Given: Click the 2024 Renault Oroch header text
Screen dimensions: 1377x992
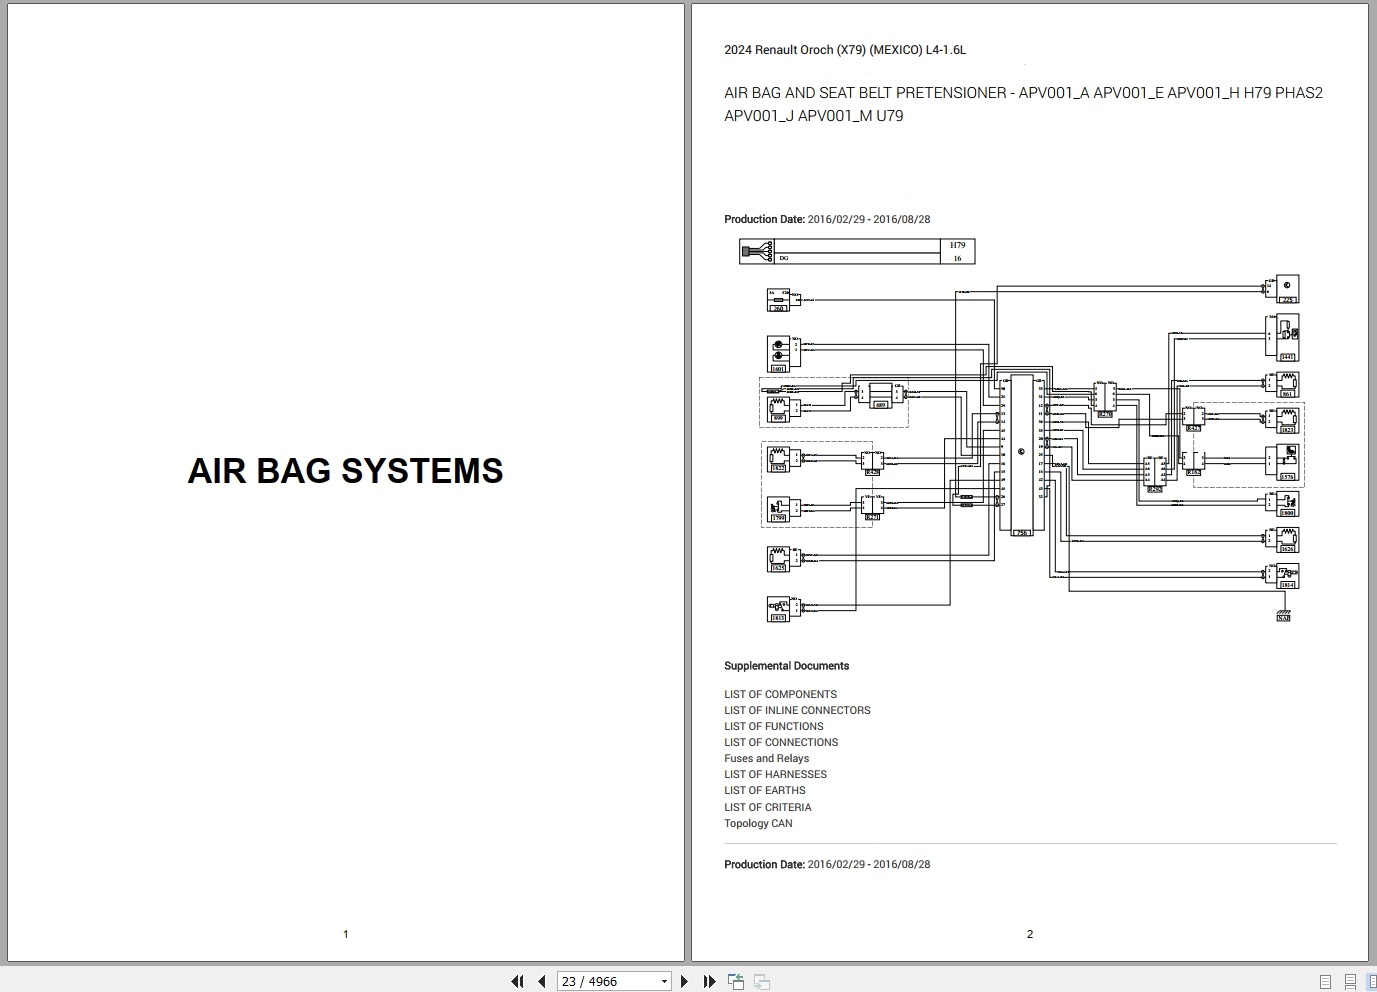Looking at the screenshot, I should (845, 49).
